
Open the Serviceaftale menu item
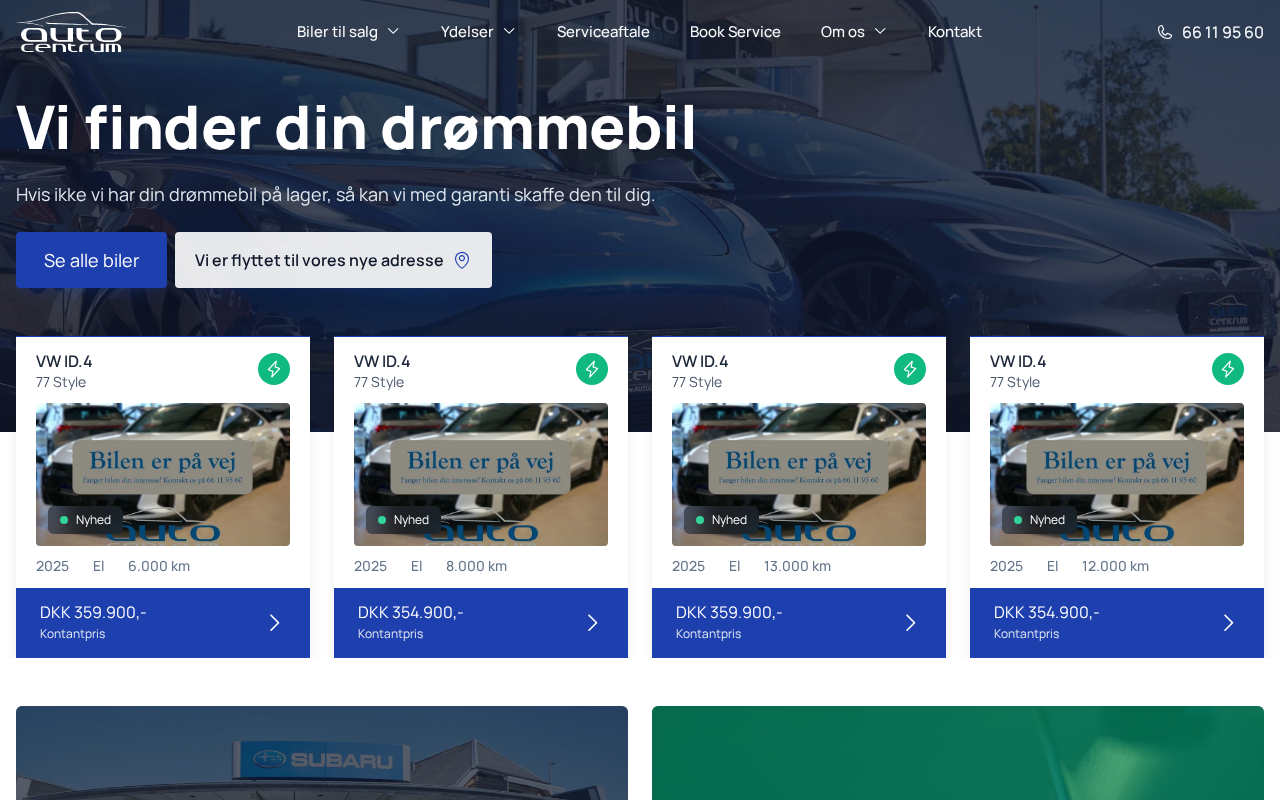603,32
